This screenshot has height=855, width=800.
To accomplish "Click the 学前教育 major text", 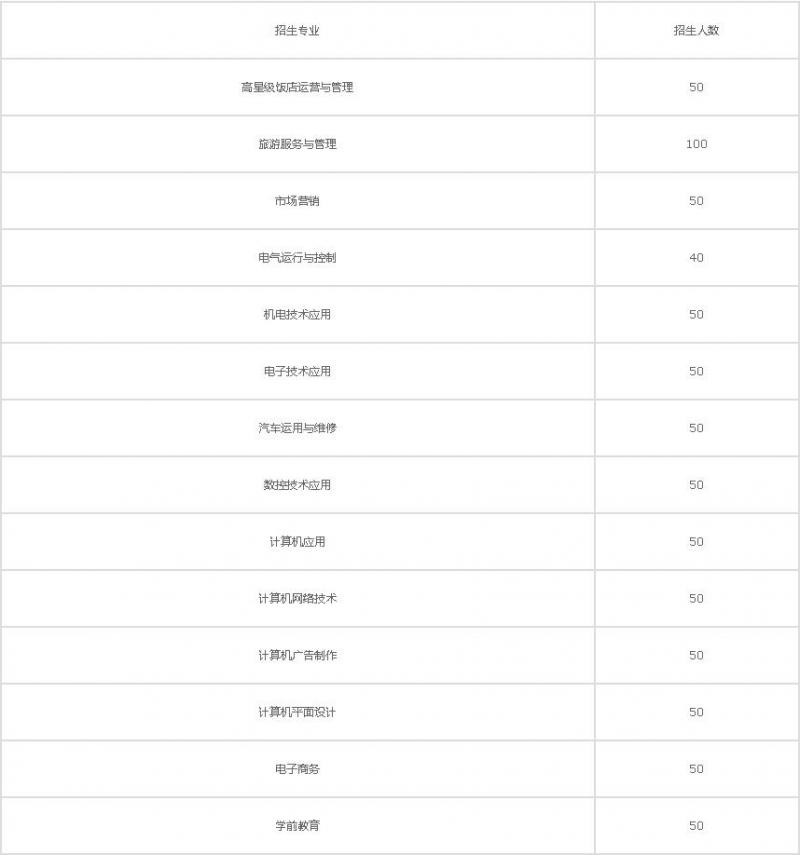I will (x=297, y=826).
